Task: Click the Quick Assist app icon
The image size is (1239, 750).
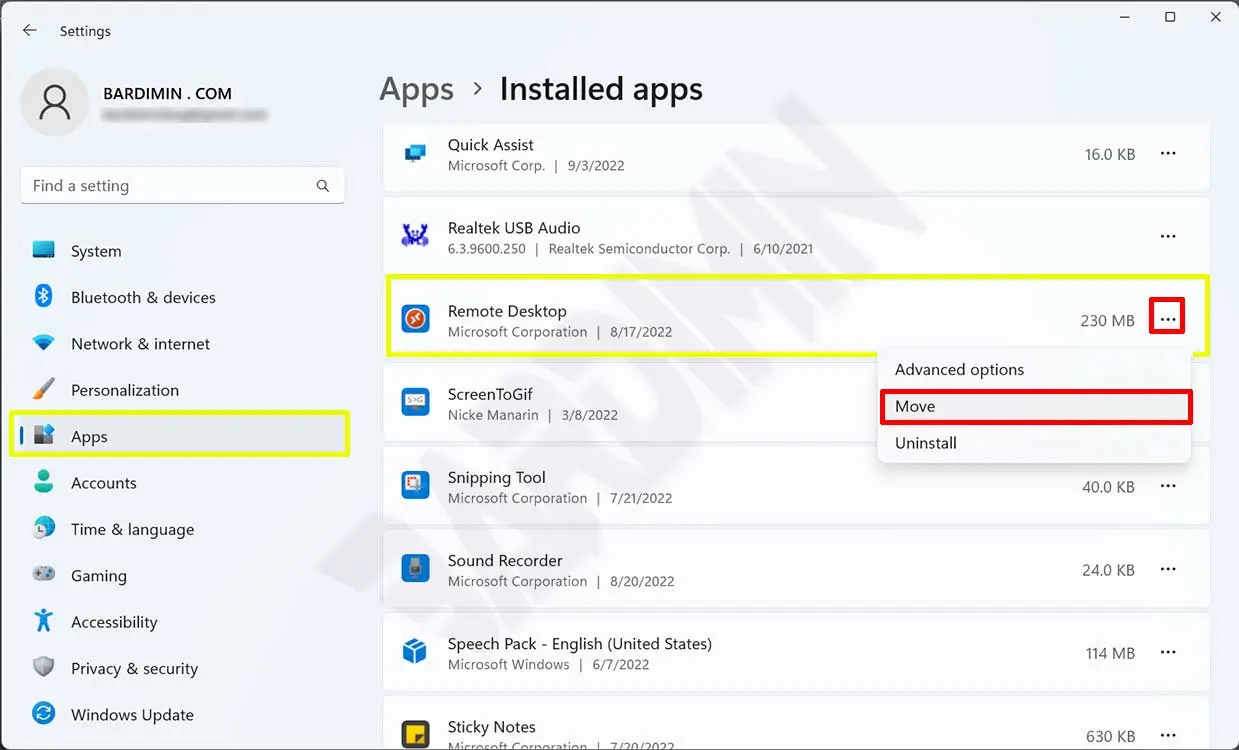Action: 415,154
